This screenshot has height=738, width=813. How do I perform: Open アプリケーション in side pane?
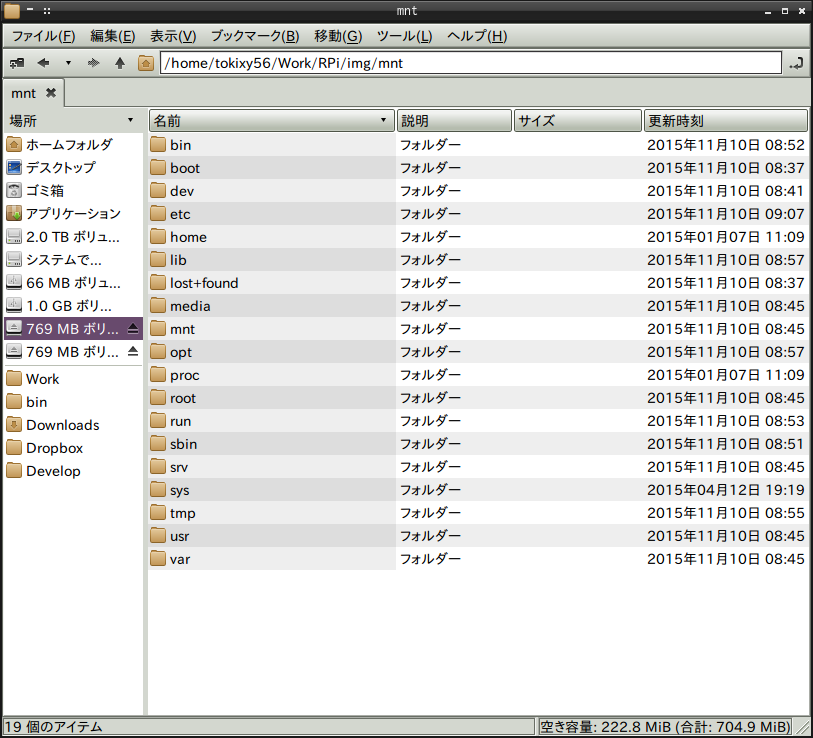click(x=73, y=214)
